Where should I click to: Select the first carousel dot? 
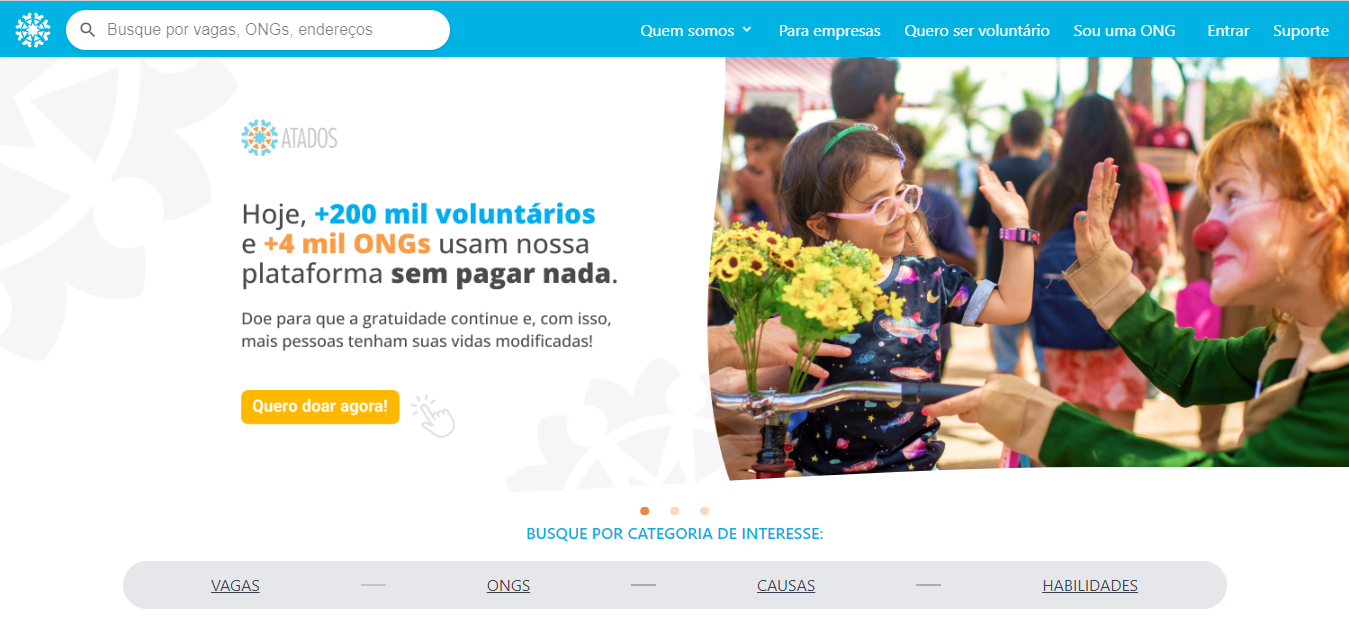coord(644,511)
